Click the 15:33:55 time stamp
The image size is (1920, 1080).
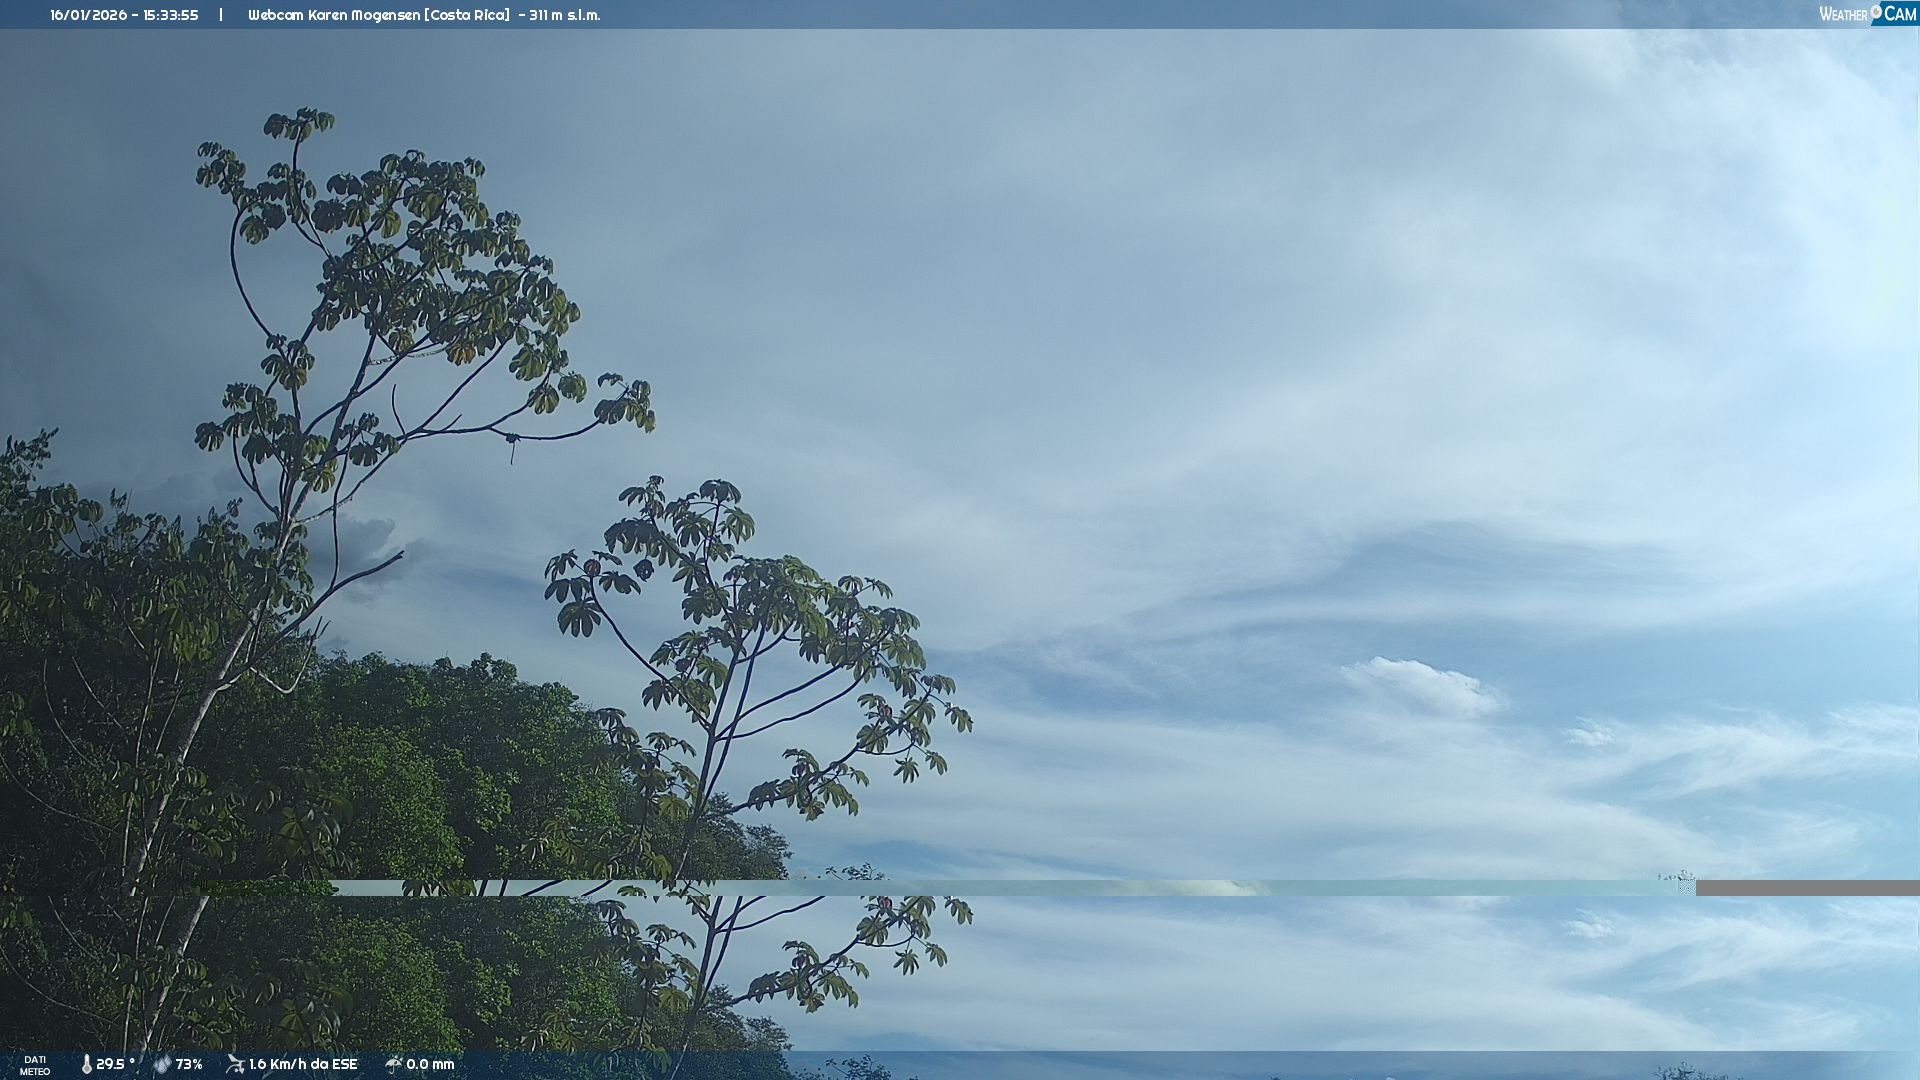pos(171,15)
